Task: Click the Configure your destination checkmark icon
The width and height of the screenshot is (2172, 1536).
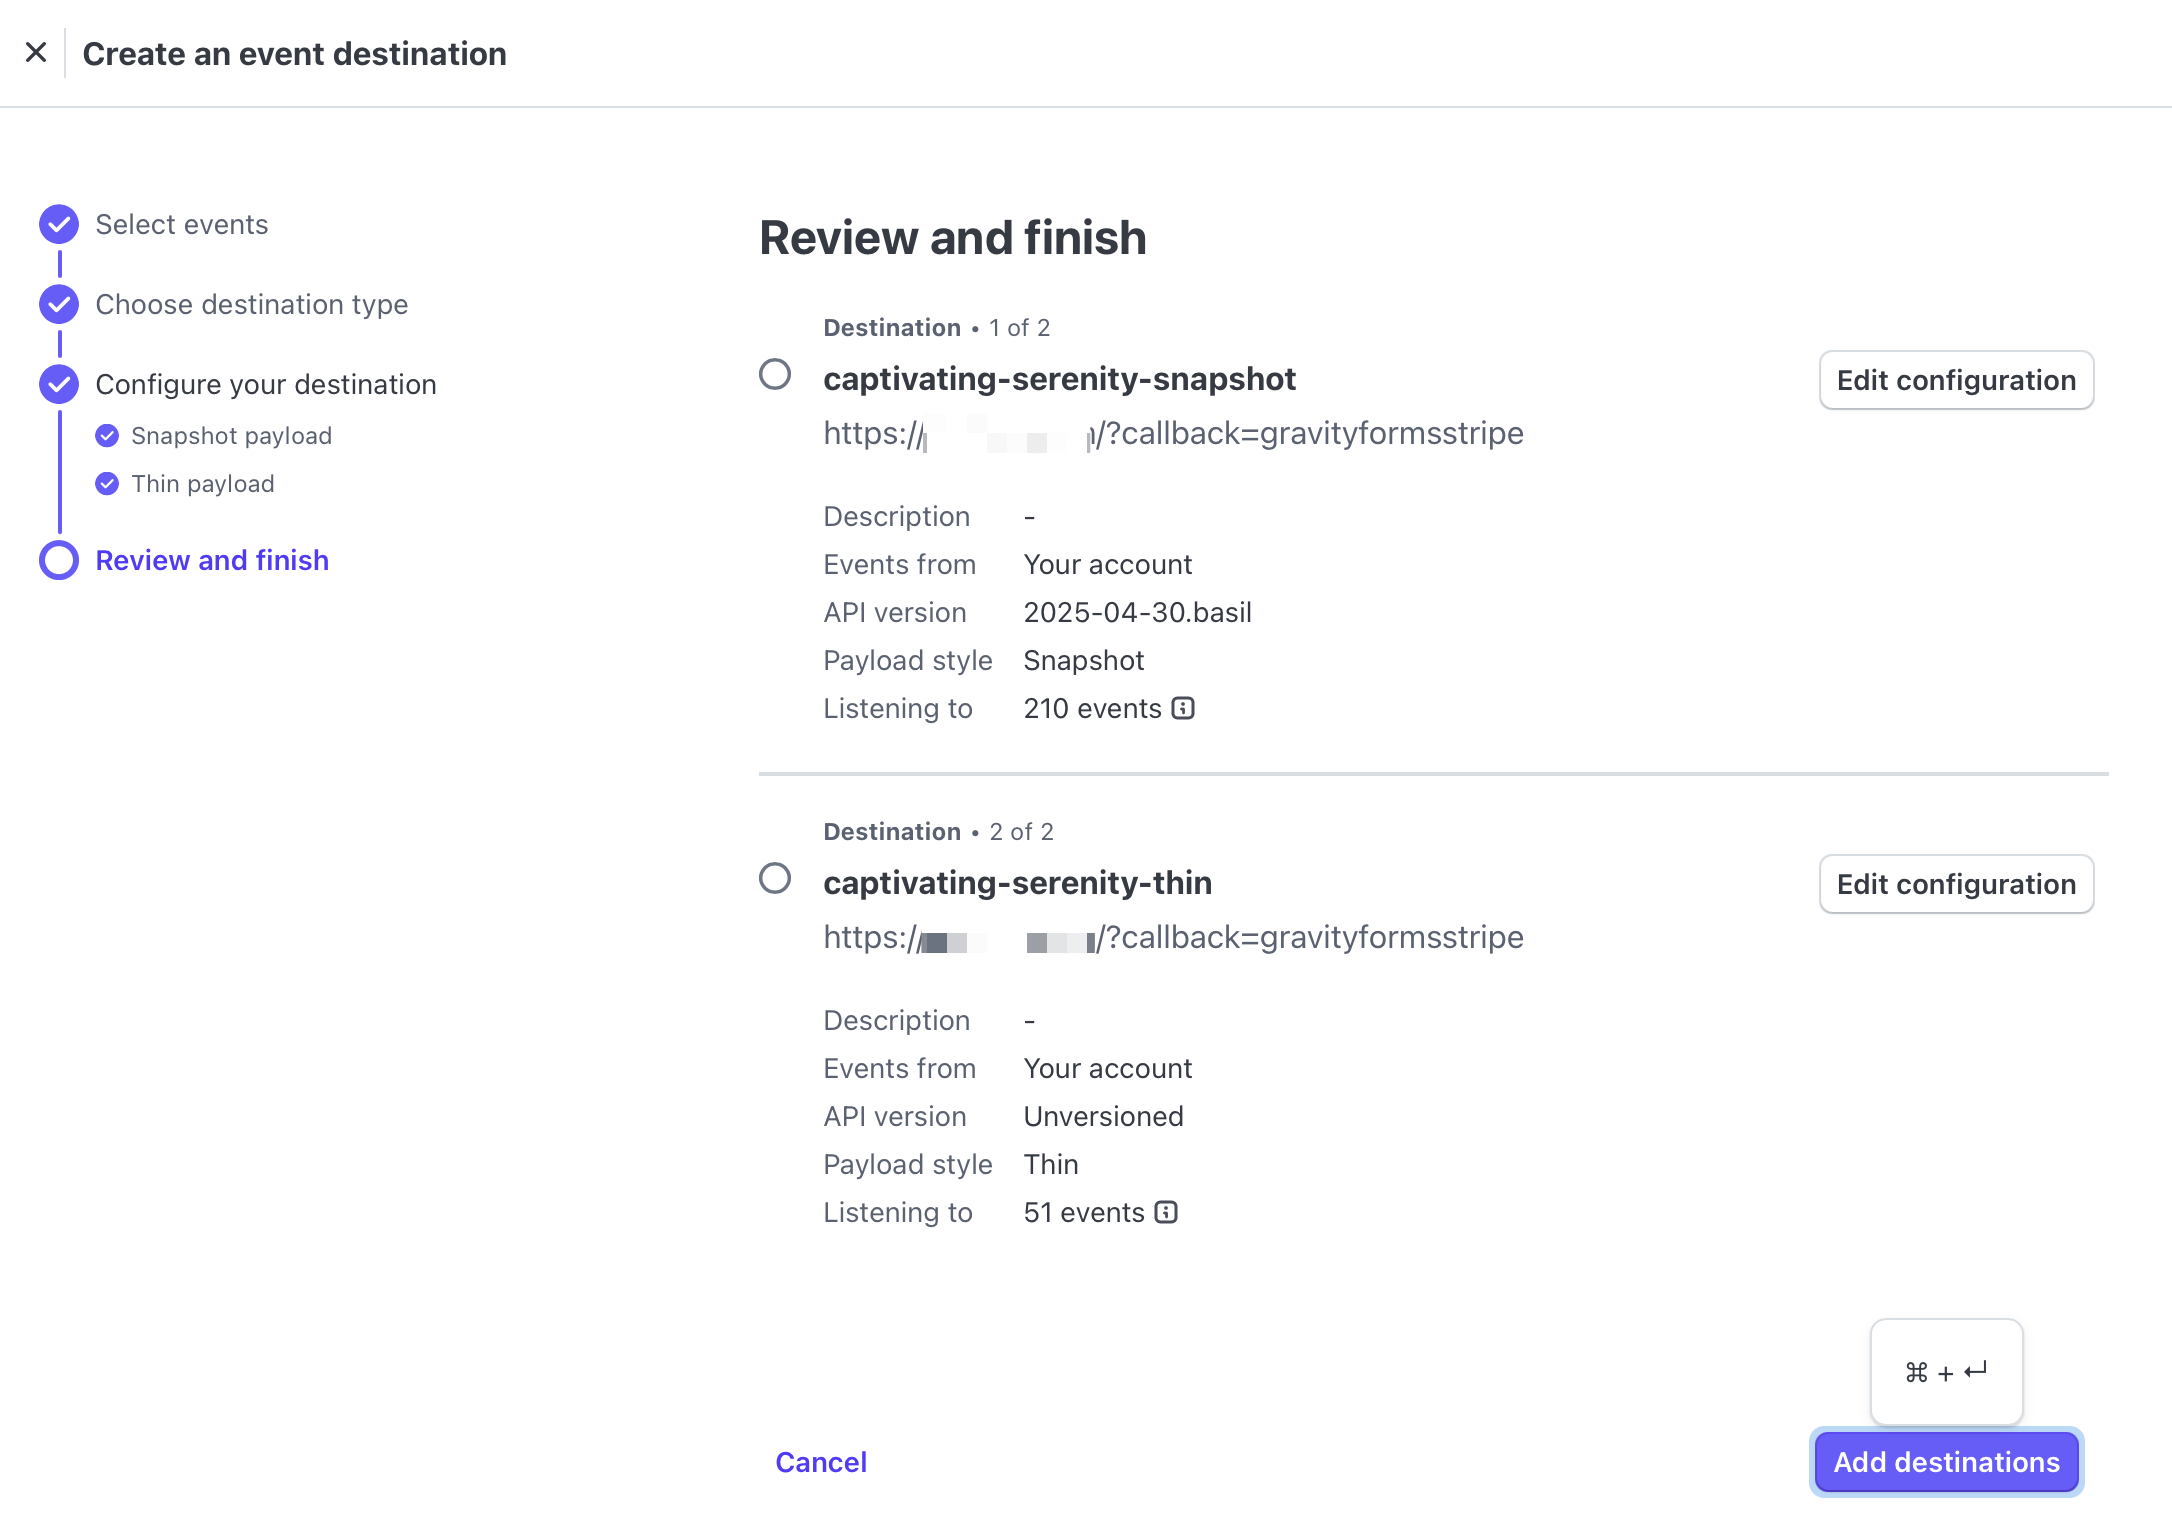Action: [x=59, y=385]
